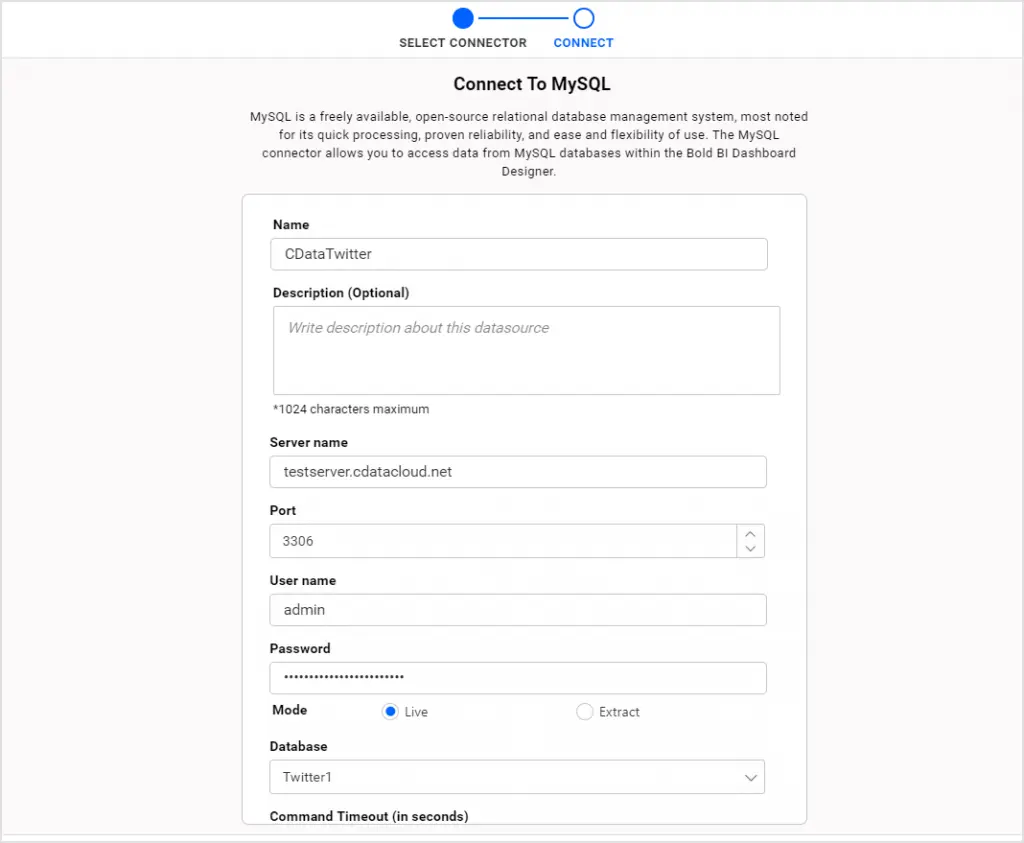Image resolution: width=1024 pixels, height=843 pixels.
Task: Click the Server name input field
Action: 517,472
